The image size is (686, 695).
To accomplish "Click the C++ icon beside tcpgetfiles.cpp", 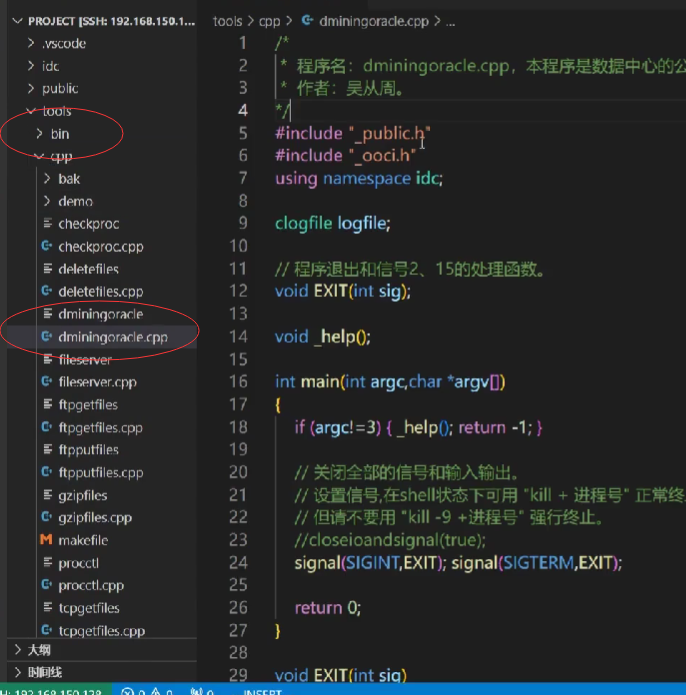I will (47, 630).
